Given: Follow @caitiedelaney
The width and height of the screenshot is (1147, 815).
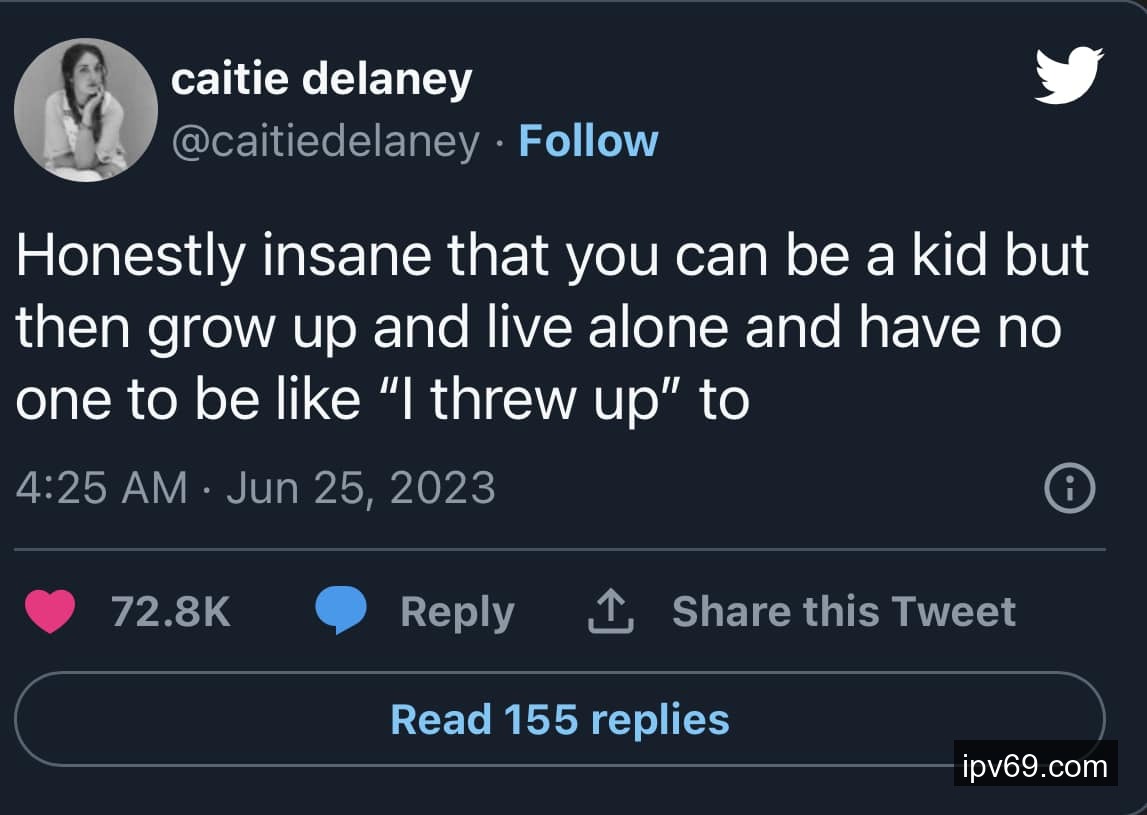Looking at the screenshot, I should click(588, 141).
